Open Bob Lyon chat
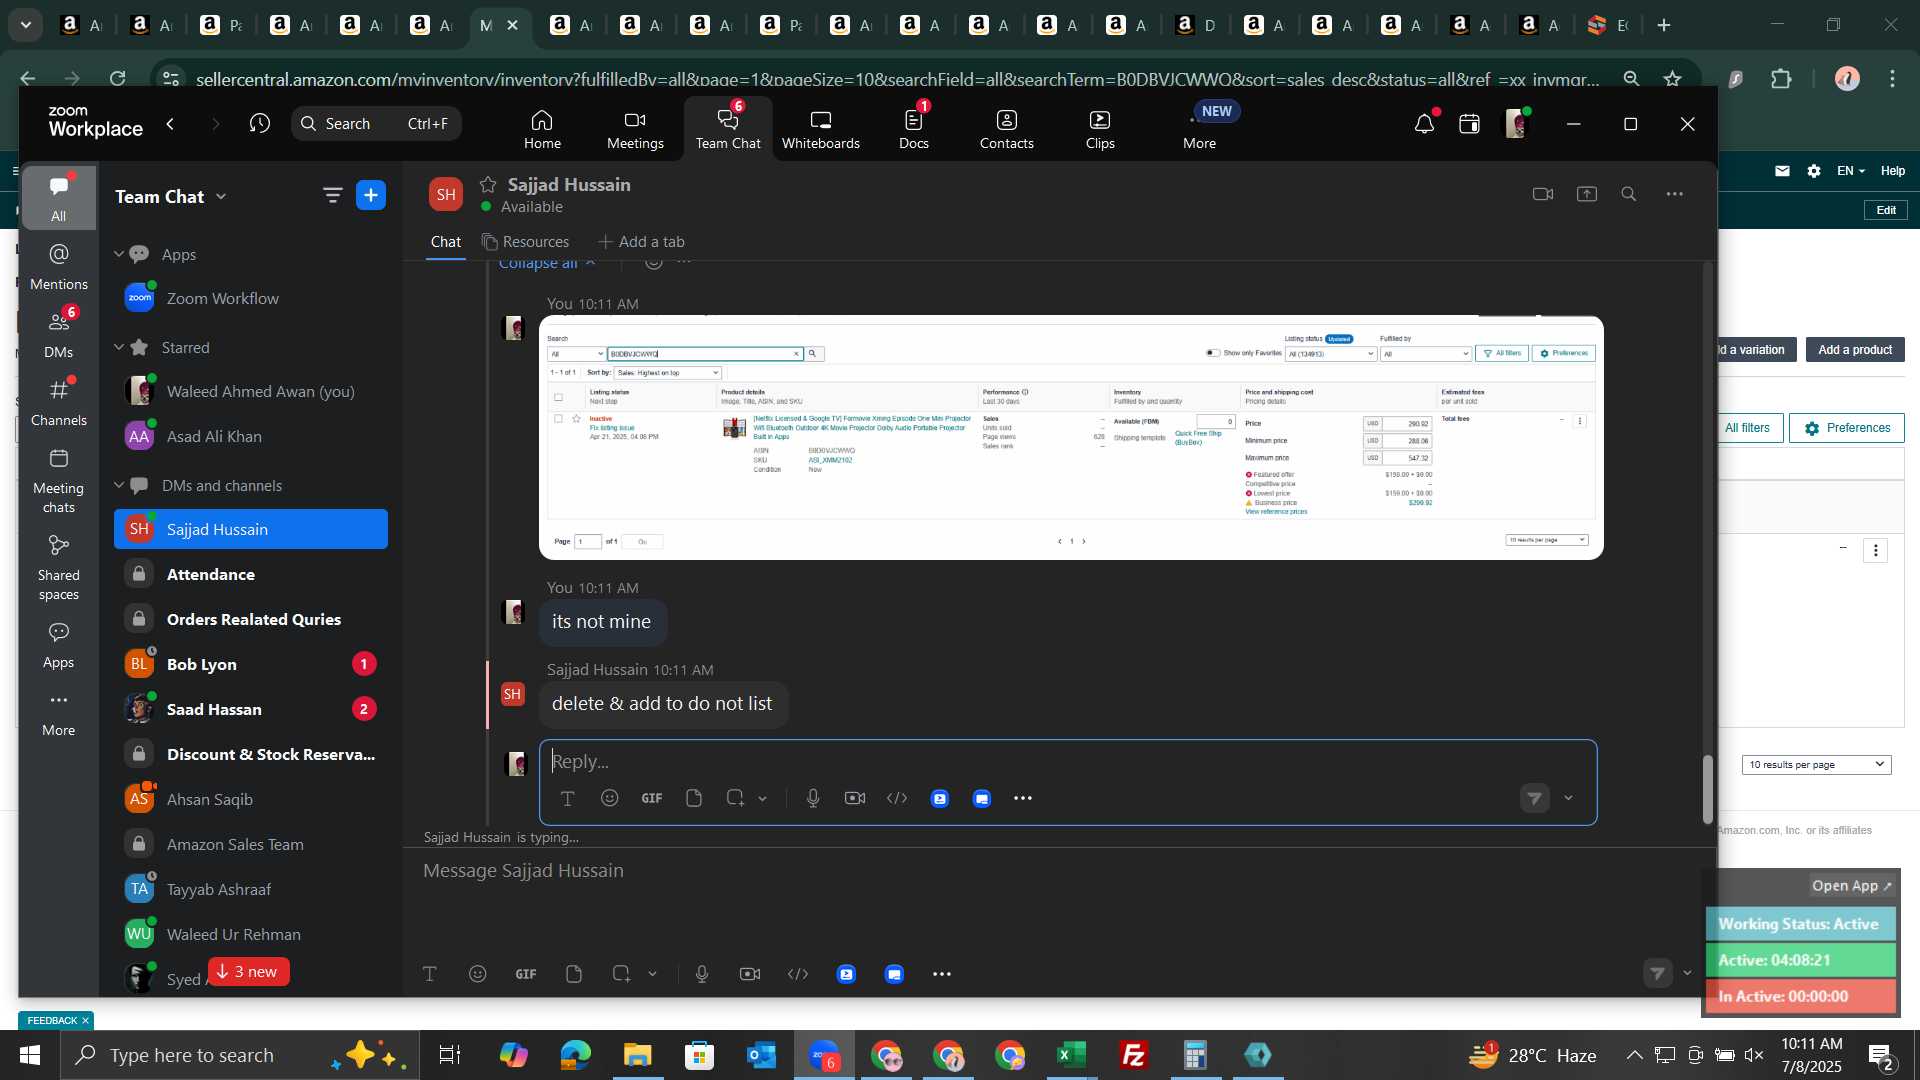The image size is (1920, 1080). pyautogui.click(x=251, y=664)
